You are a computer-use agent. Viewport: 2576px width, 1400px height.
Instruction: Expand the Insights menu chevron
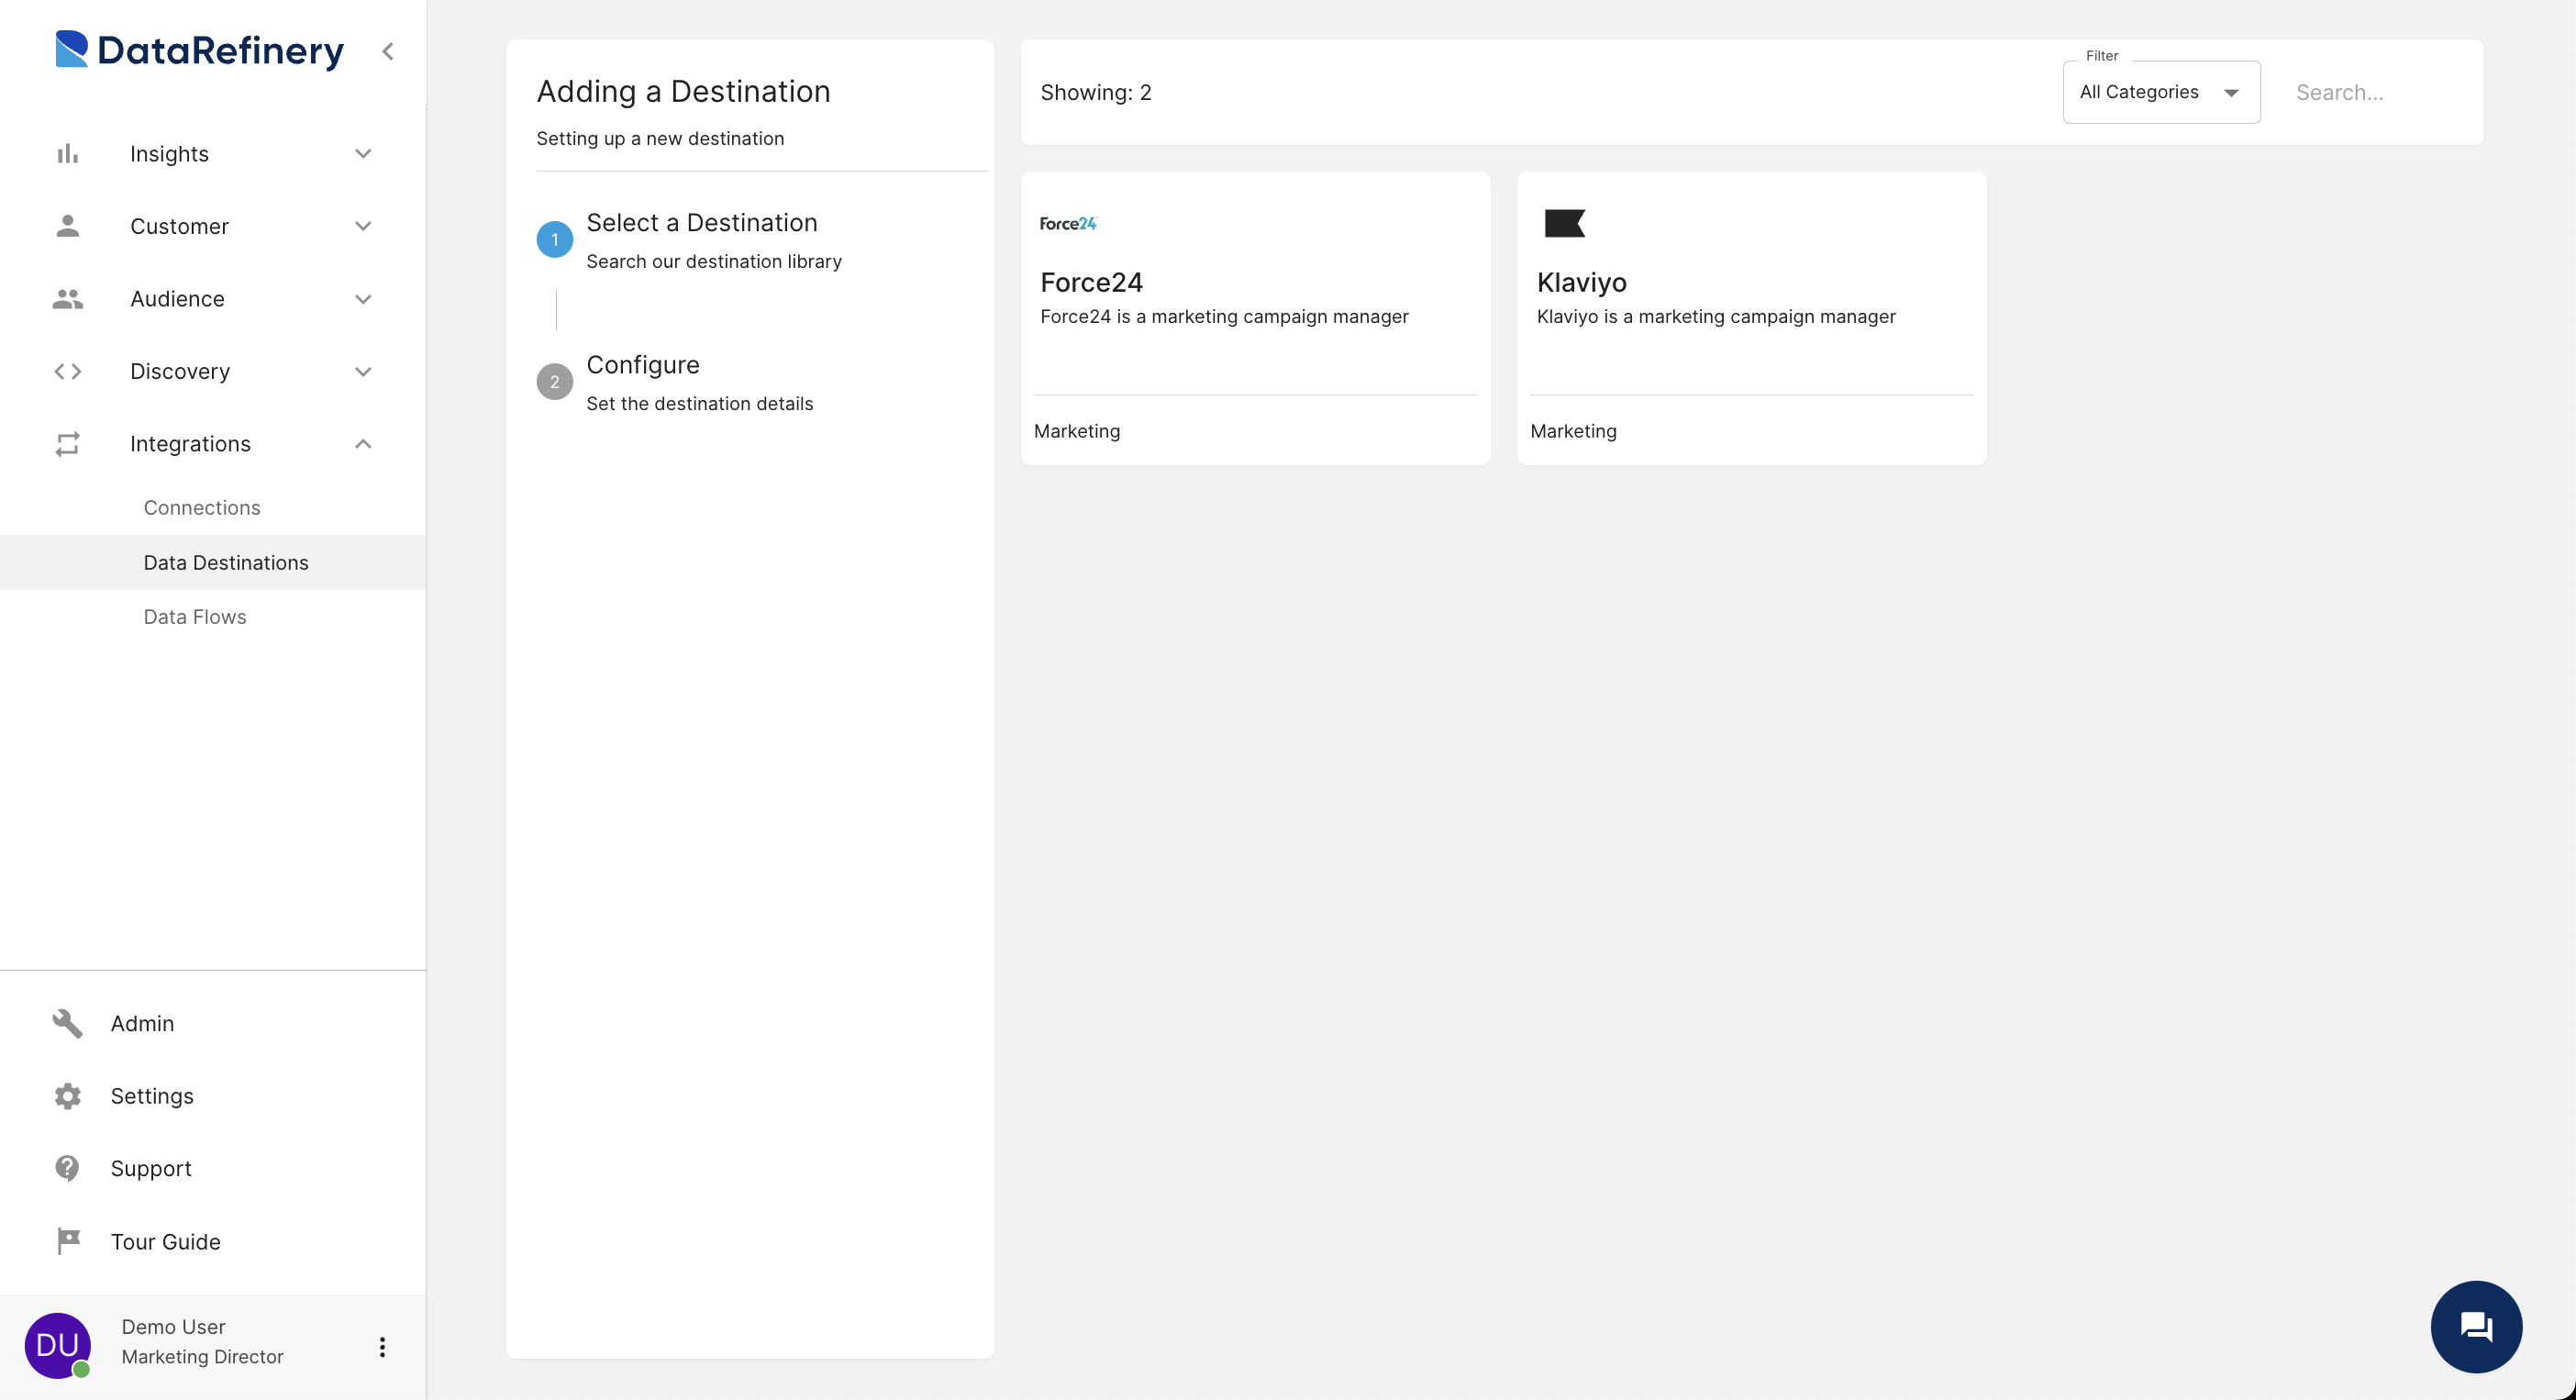pyautogui.click(x=363, y=154)
